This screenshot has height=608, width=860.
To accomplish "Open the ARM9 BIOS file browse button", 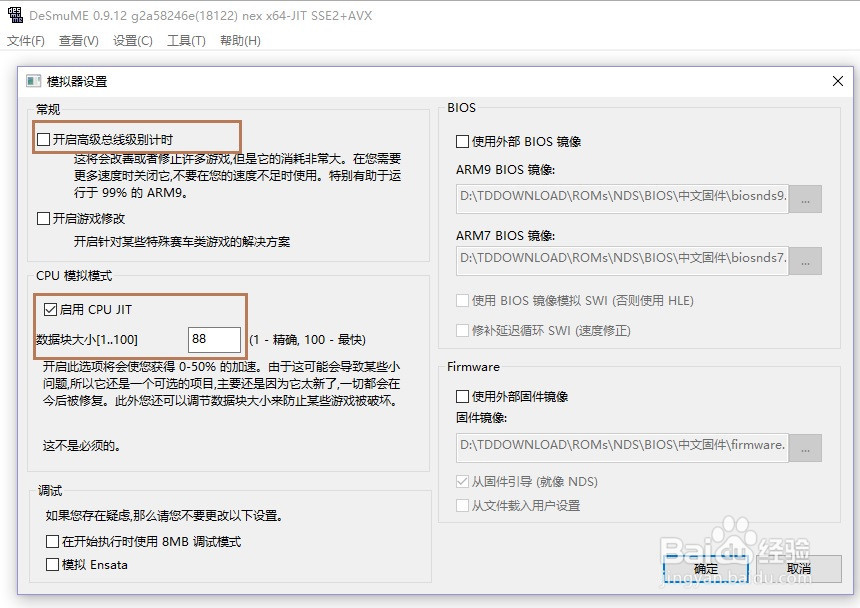I will [806, 199].
